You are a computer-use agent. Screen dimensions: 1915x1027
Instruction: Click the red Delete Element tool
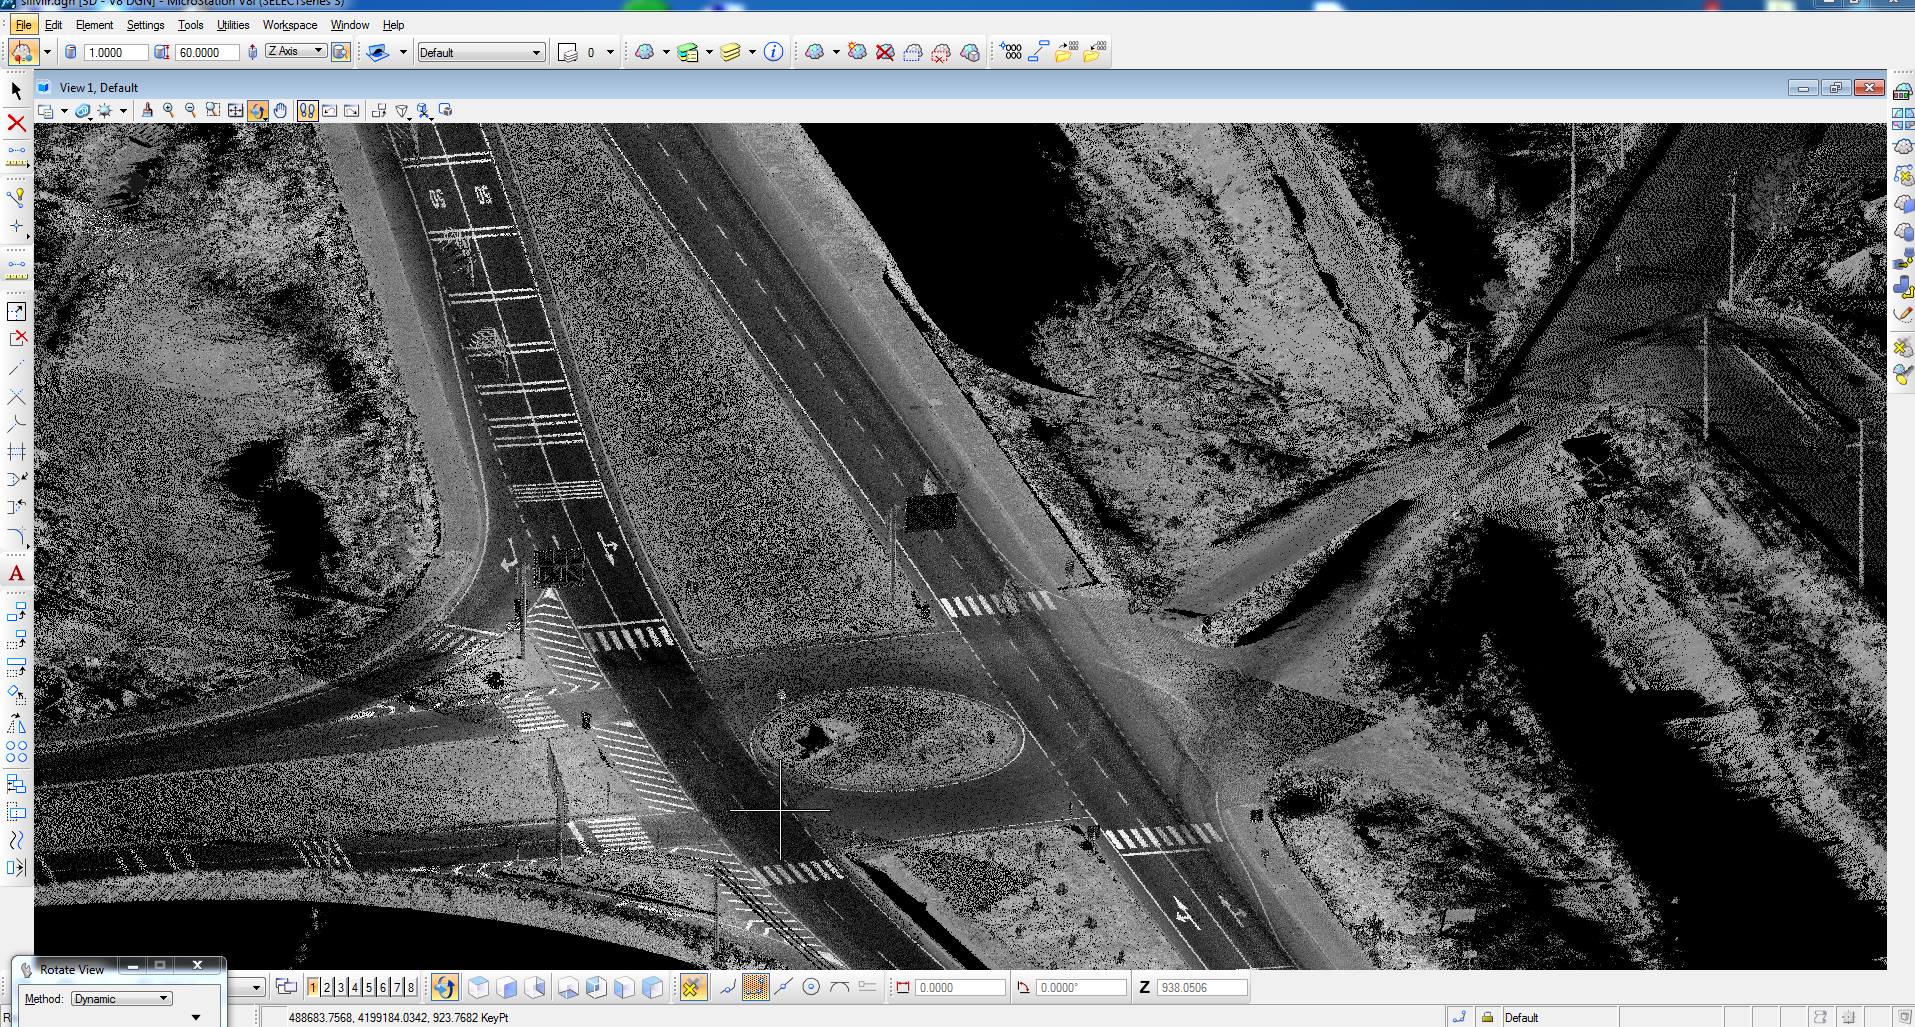tap(16, 123)
